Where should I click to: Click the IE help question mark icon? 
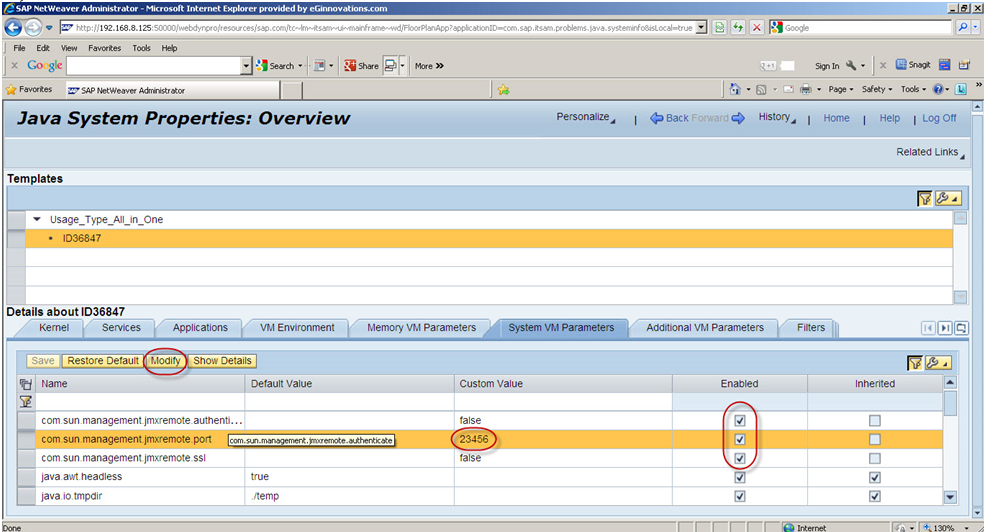click(938, 89)
